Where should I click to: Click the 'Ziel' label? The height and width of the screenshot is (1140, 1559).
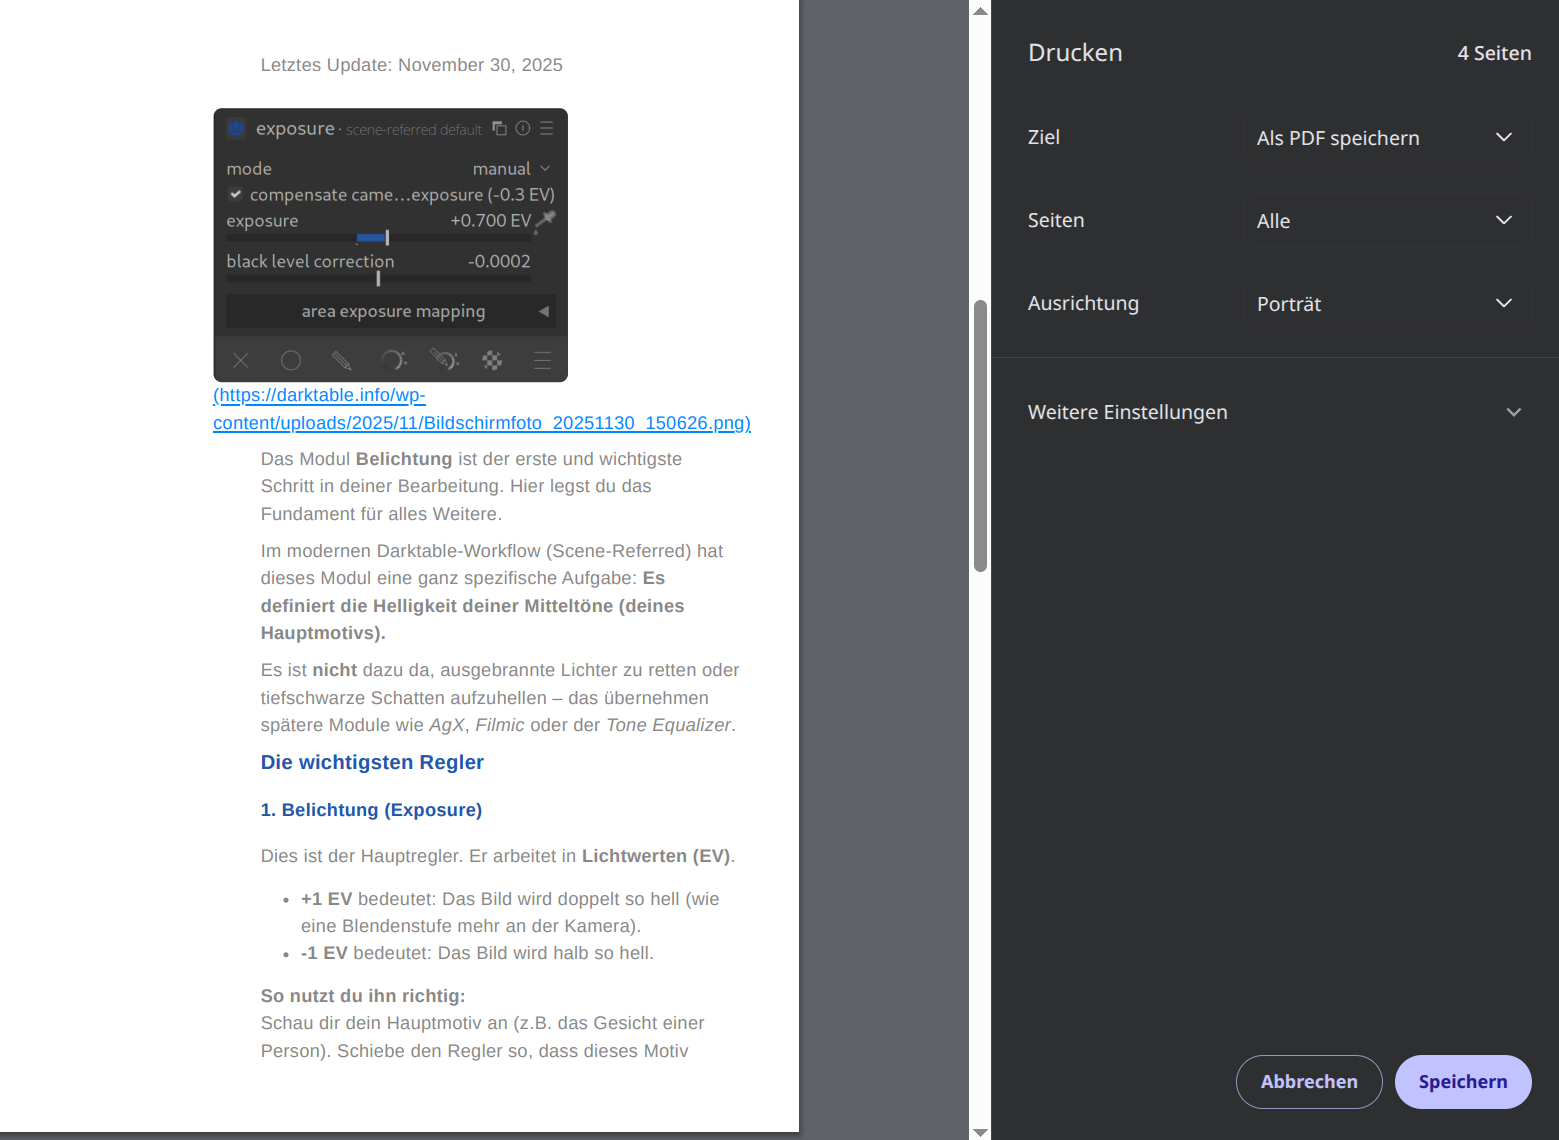(1044, 137)
